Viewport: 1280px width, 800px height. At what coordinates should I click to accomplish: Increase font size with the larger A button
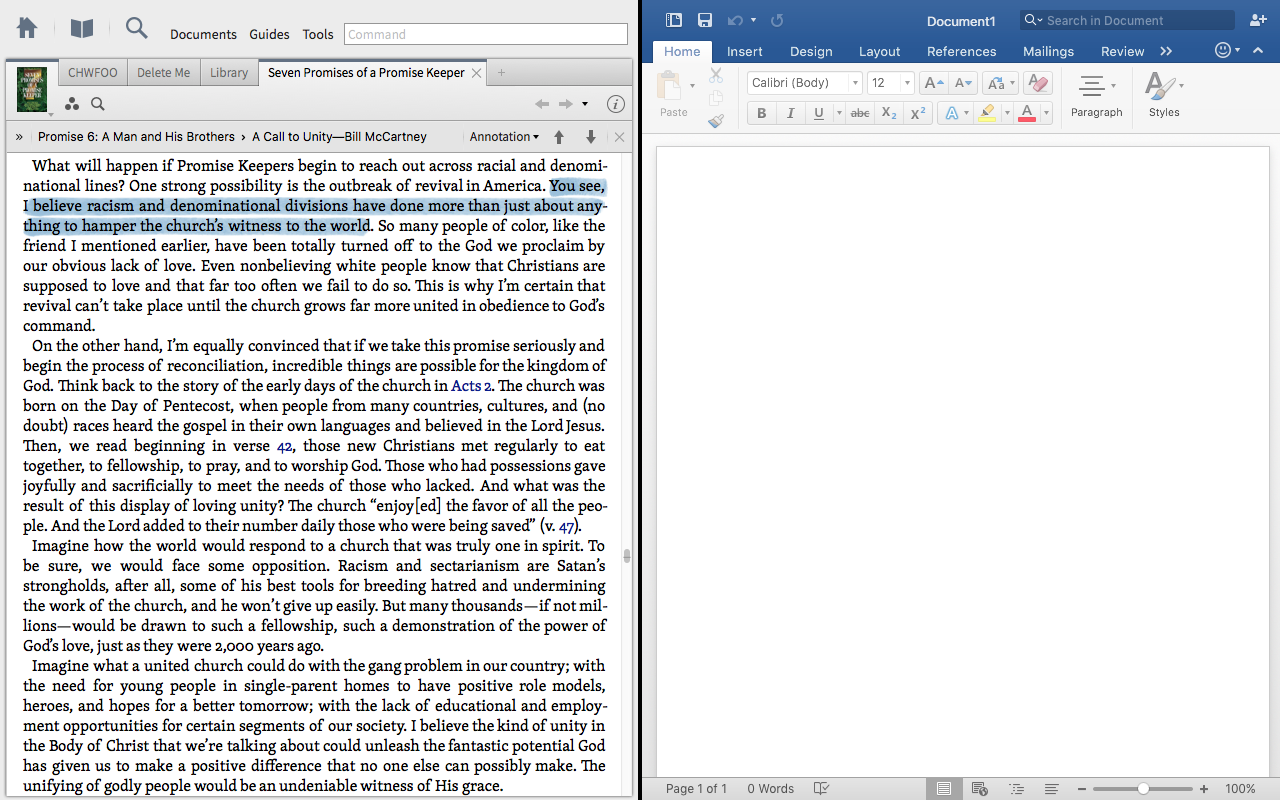tap(934, 83)
